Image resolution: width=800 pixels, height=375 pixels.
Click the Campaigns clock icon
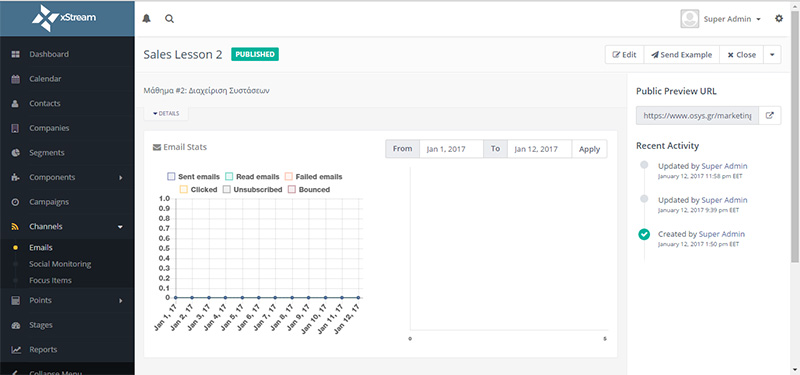click(15, 202)
